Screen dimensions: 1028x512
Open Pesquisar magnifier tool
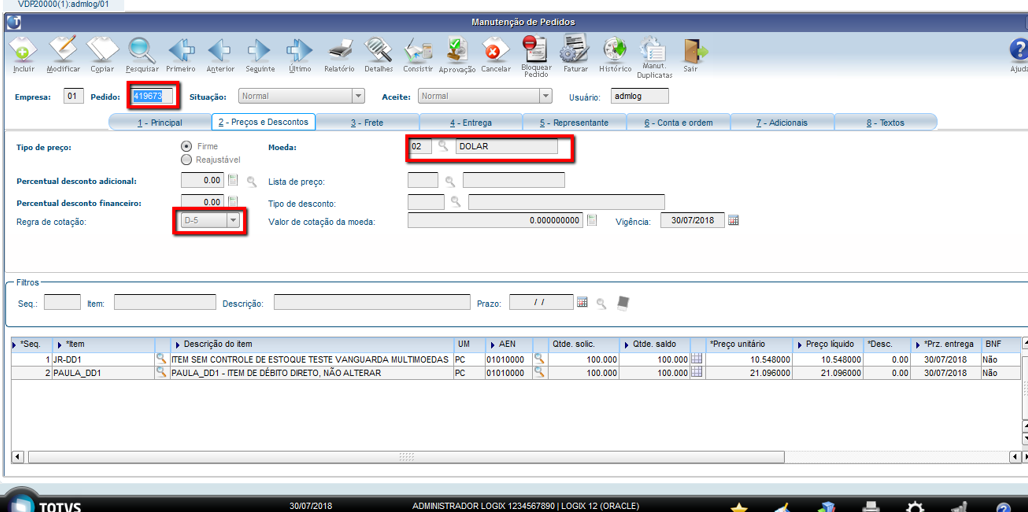coord(142,50)
